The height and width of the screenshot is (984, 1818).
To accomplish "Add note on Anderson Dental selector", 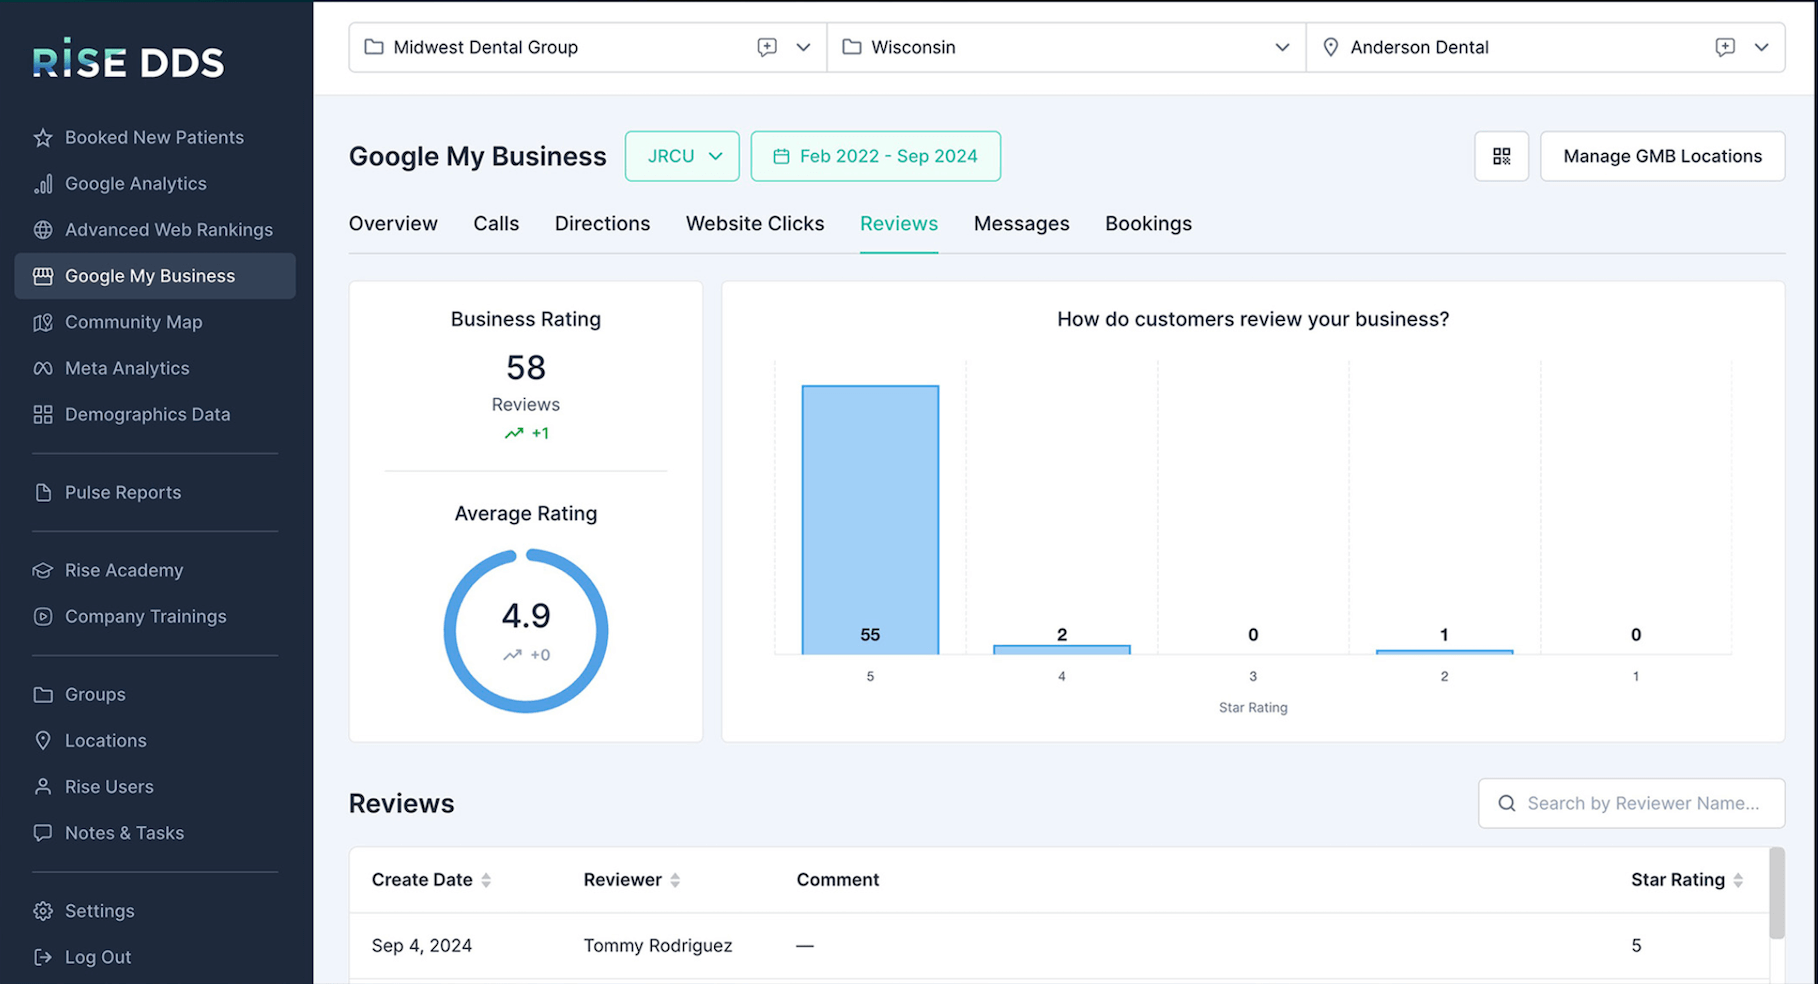I will tap(1725, 47).
